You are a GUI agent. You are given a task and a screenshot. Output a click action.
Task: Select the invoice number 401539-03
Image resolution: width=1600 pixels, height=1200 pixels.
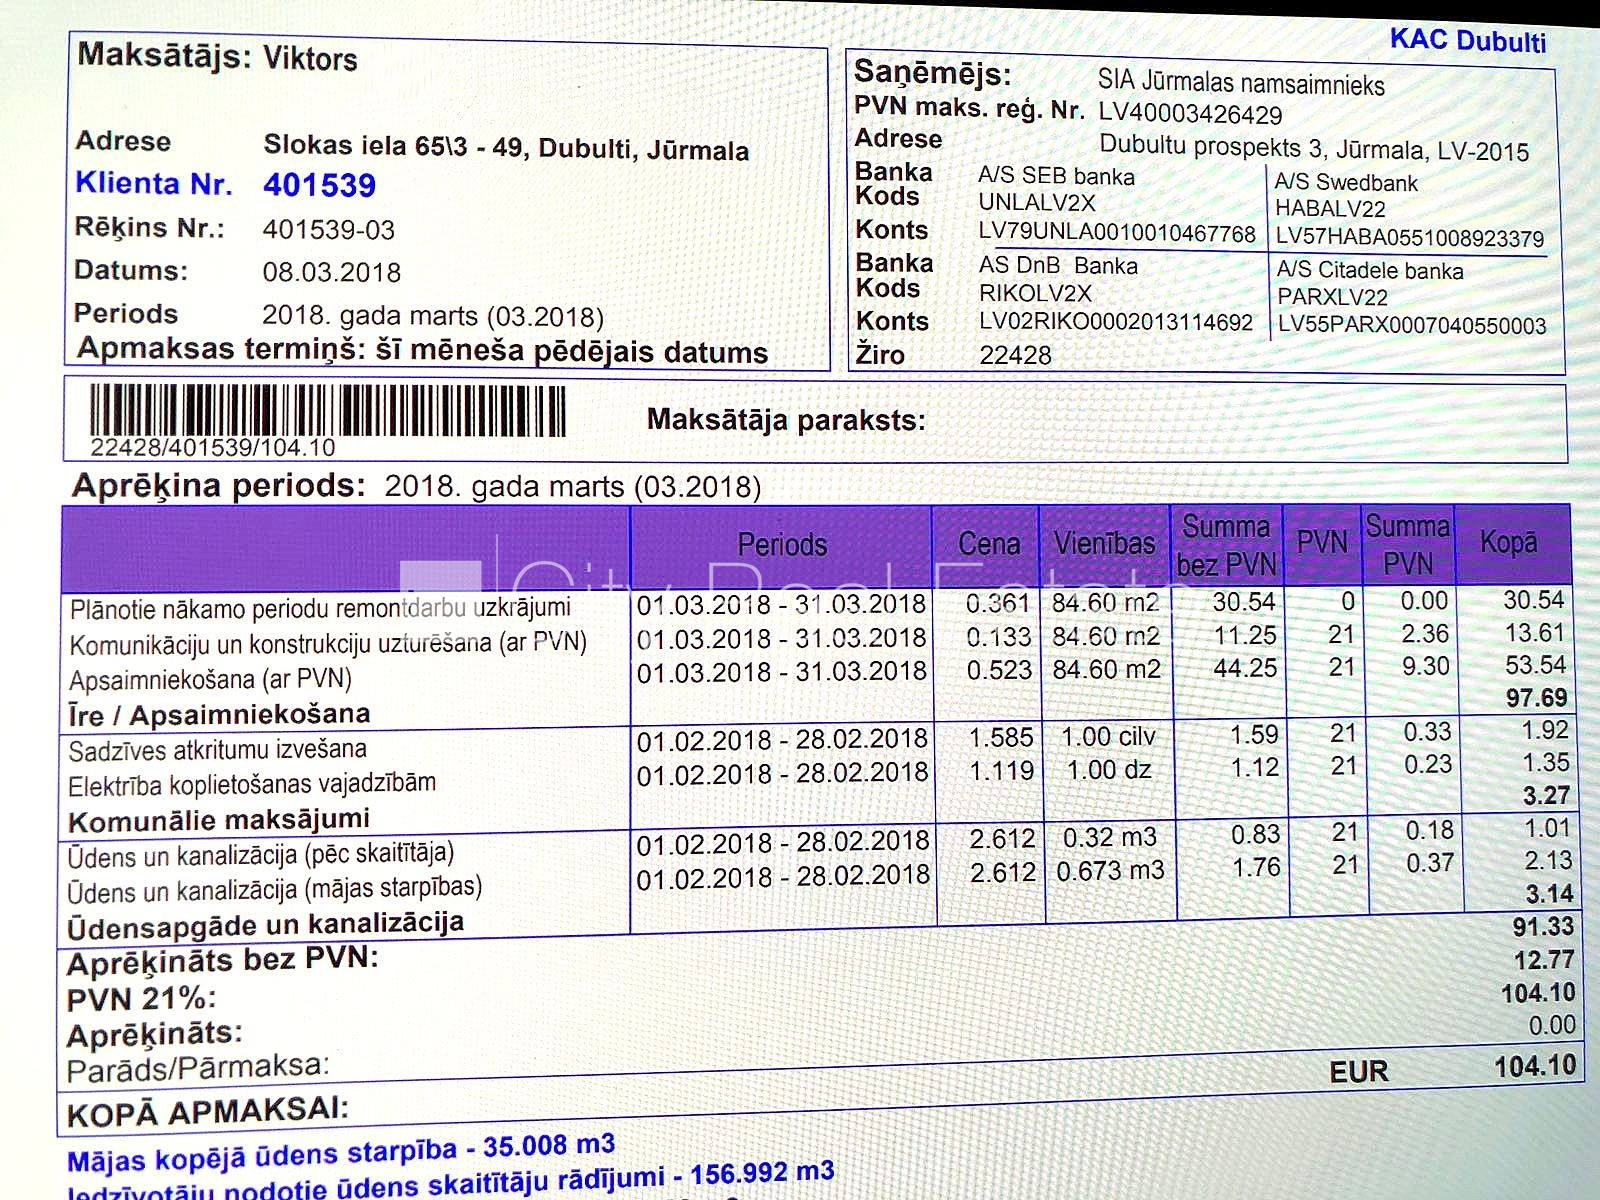pyautogui.click(x=328, y=230)
